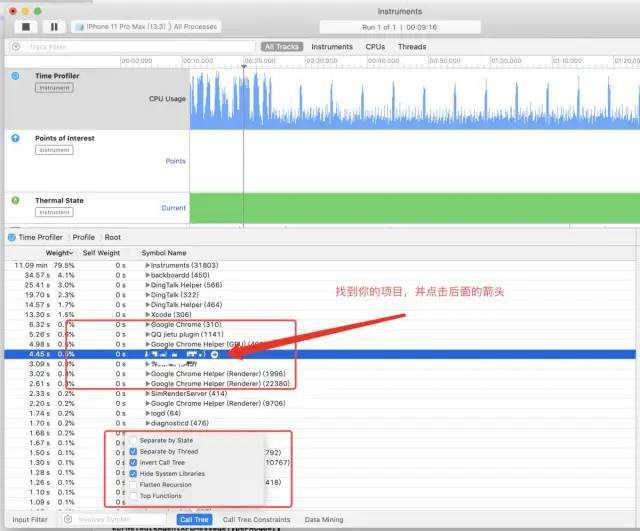
Task: Enable the Separate by State checkbox
Action: 133,440
